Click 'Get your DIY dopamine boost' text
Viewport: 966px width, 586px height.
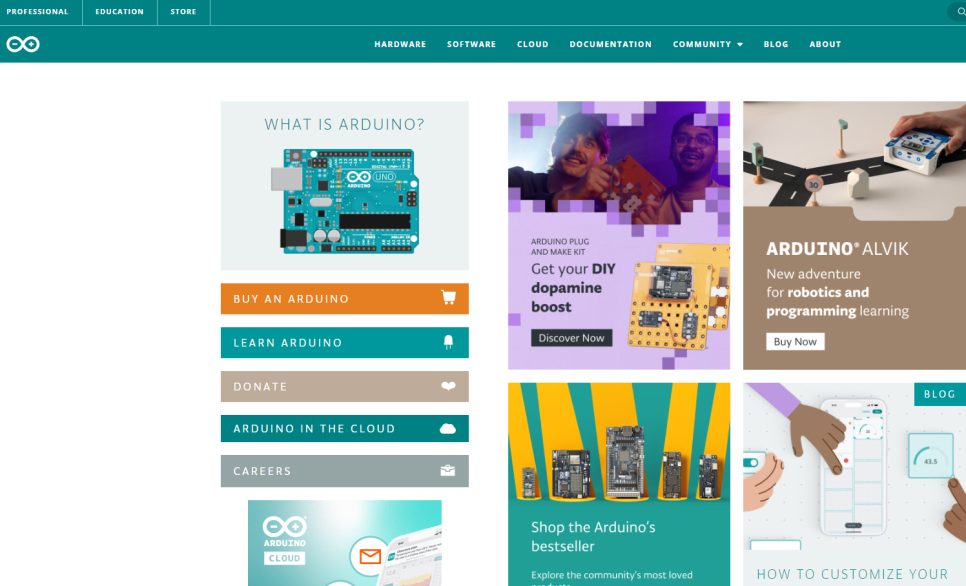coord(573,288)
